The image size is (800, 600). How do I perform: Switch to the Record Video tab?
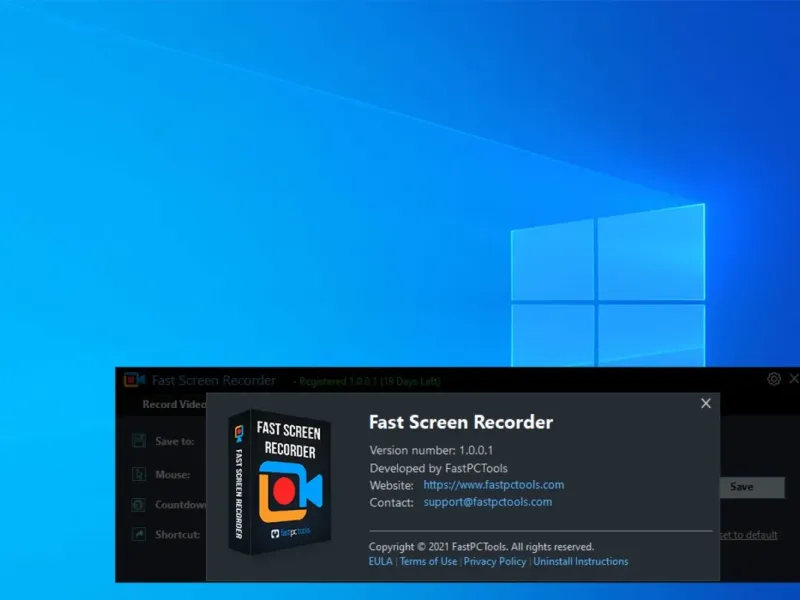(174, 405)
